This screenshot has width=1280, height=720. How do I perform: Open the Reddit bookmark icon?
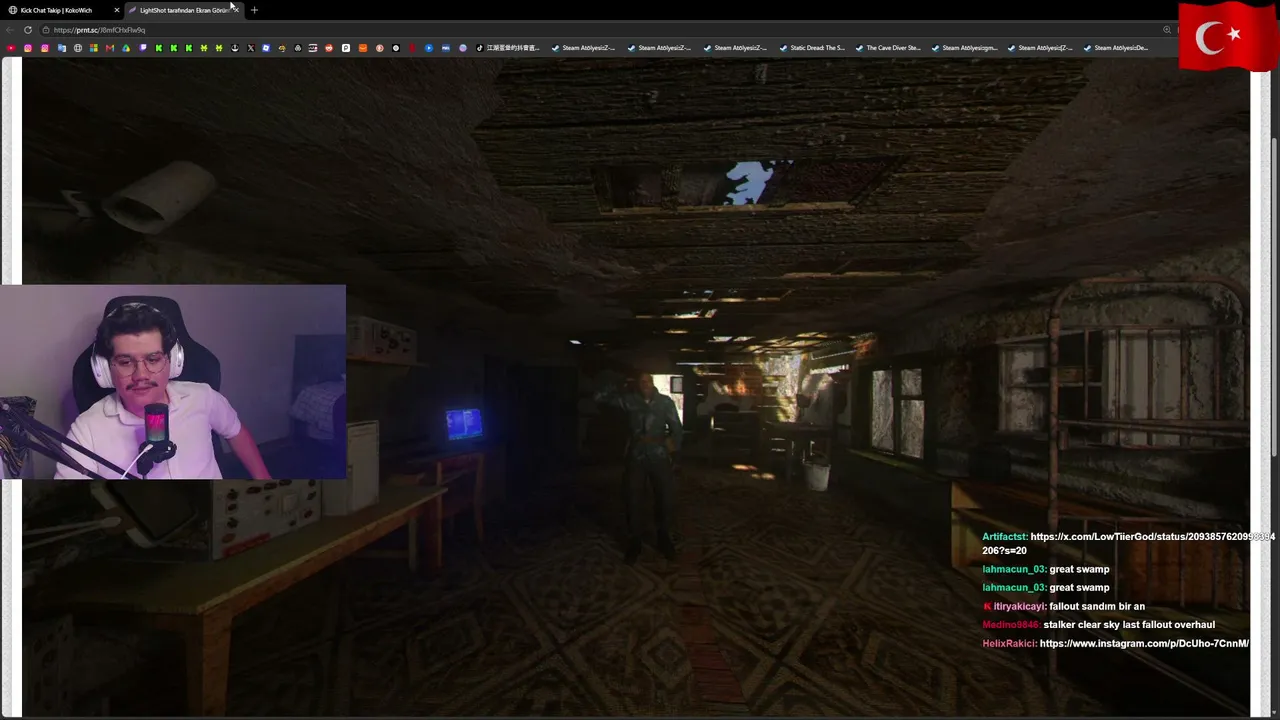(x=329, y=48)
